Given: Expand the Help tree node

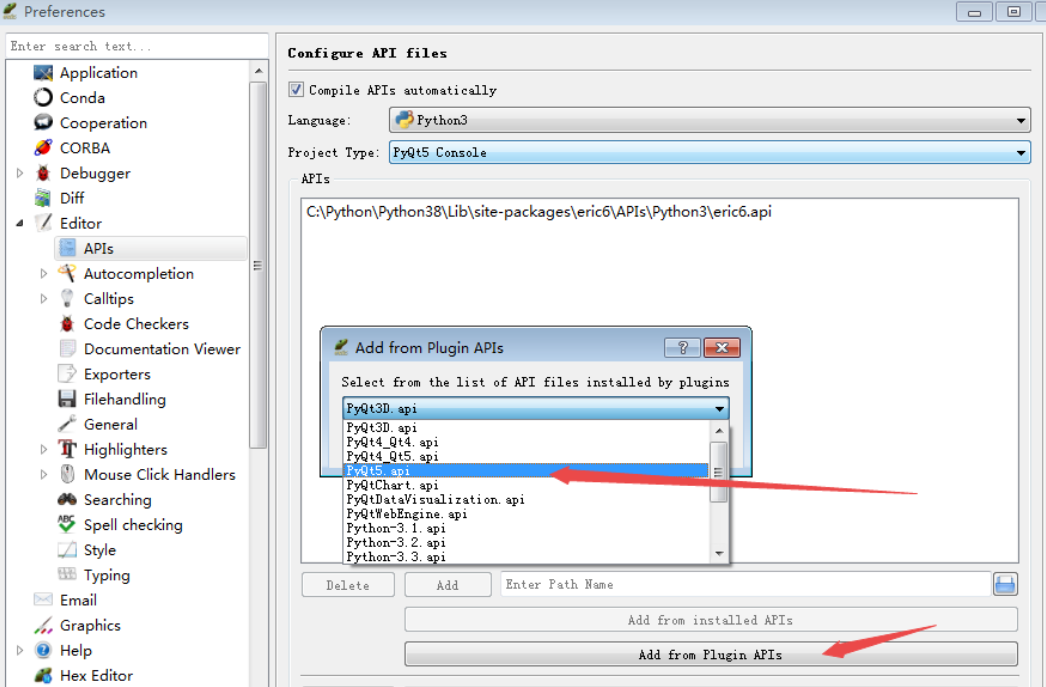Looking at the screenshot, I should pos(20,650).
